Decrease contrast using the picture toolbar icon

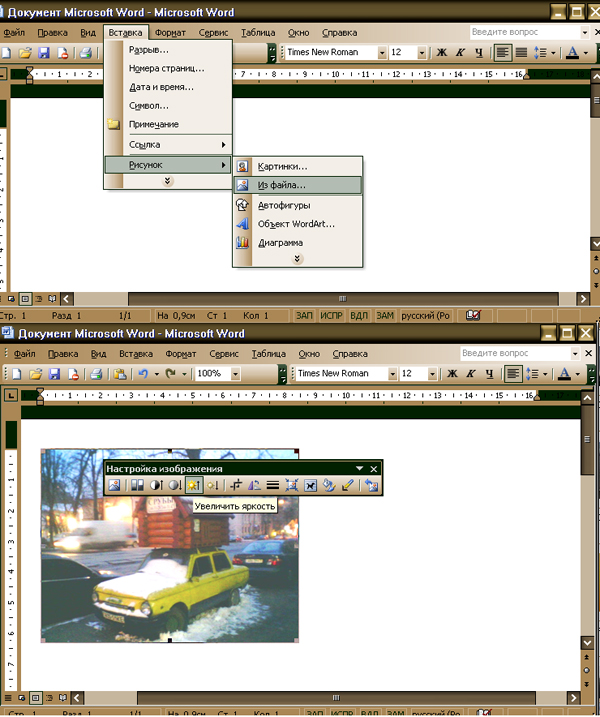coord(175,485)
